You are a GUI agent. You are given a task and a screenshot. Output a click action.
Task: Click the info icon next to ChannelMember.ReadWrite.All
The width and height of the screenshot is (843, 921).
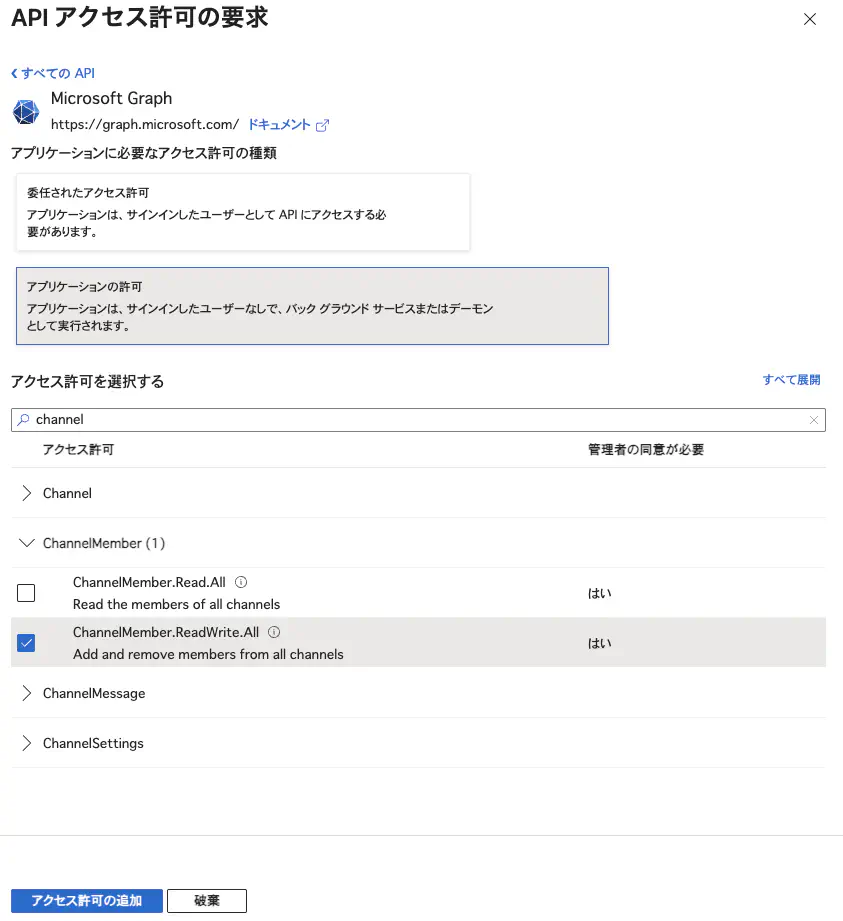(x=274, y=632)
